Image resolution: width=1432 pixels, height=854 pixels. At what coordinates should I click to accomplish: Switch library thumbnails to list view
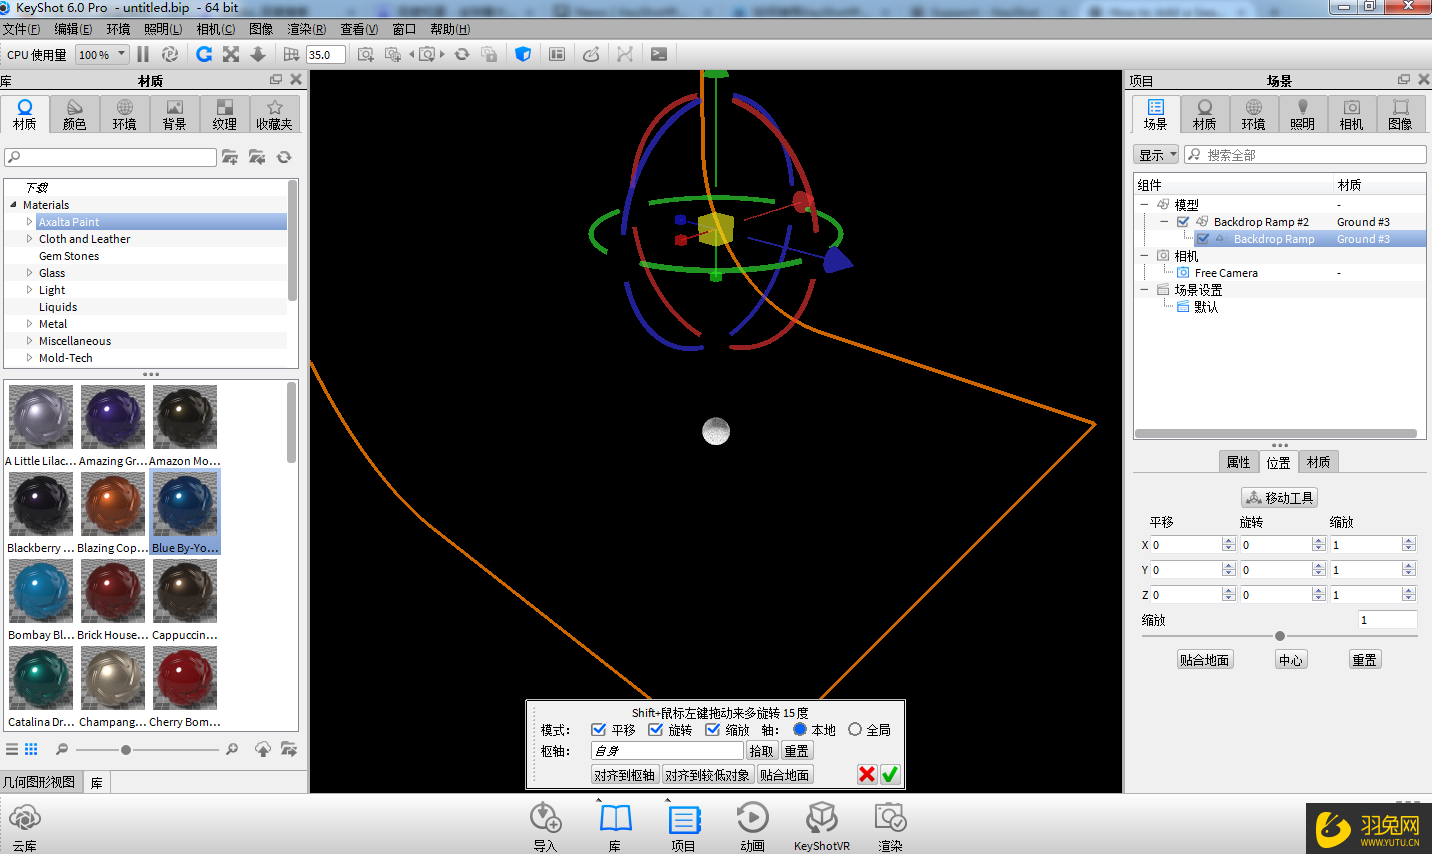pos(12,749)
